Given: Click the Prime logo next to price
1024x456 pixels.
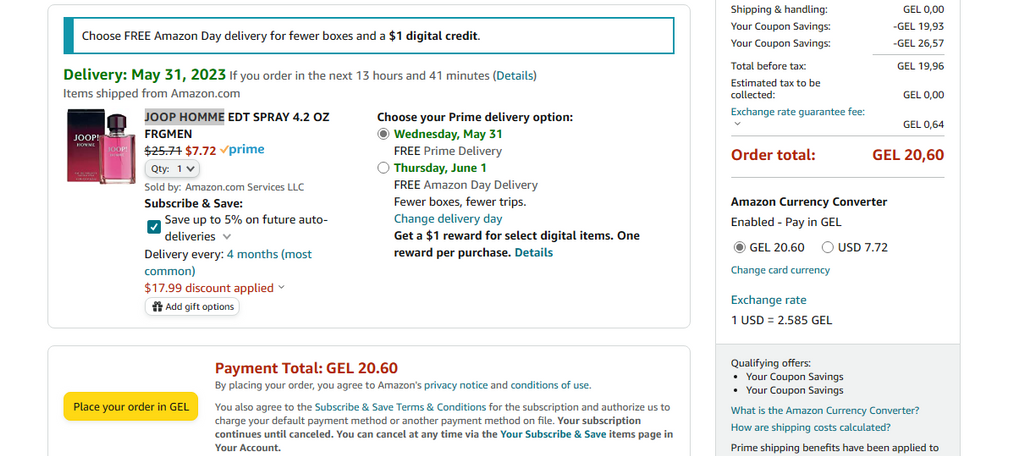Looking at the screenshot, I should click(x=242, y=150).
